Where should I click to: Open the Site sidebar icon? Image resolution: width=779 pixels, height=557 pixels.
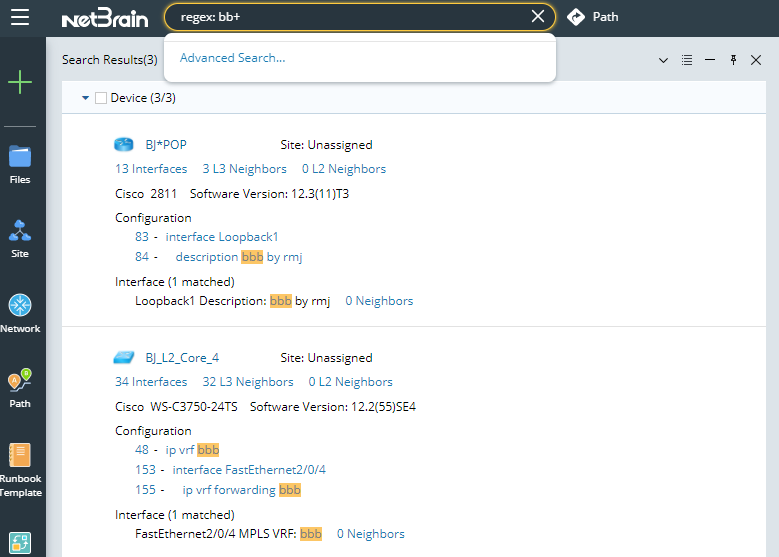[x=20, y=239]
